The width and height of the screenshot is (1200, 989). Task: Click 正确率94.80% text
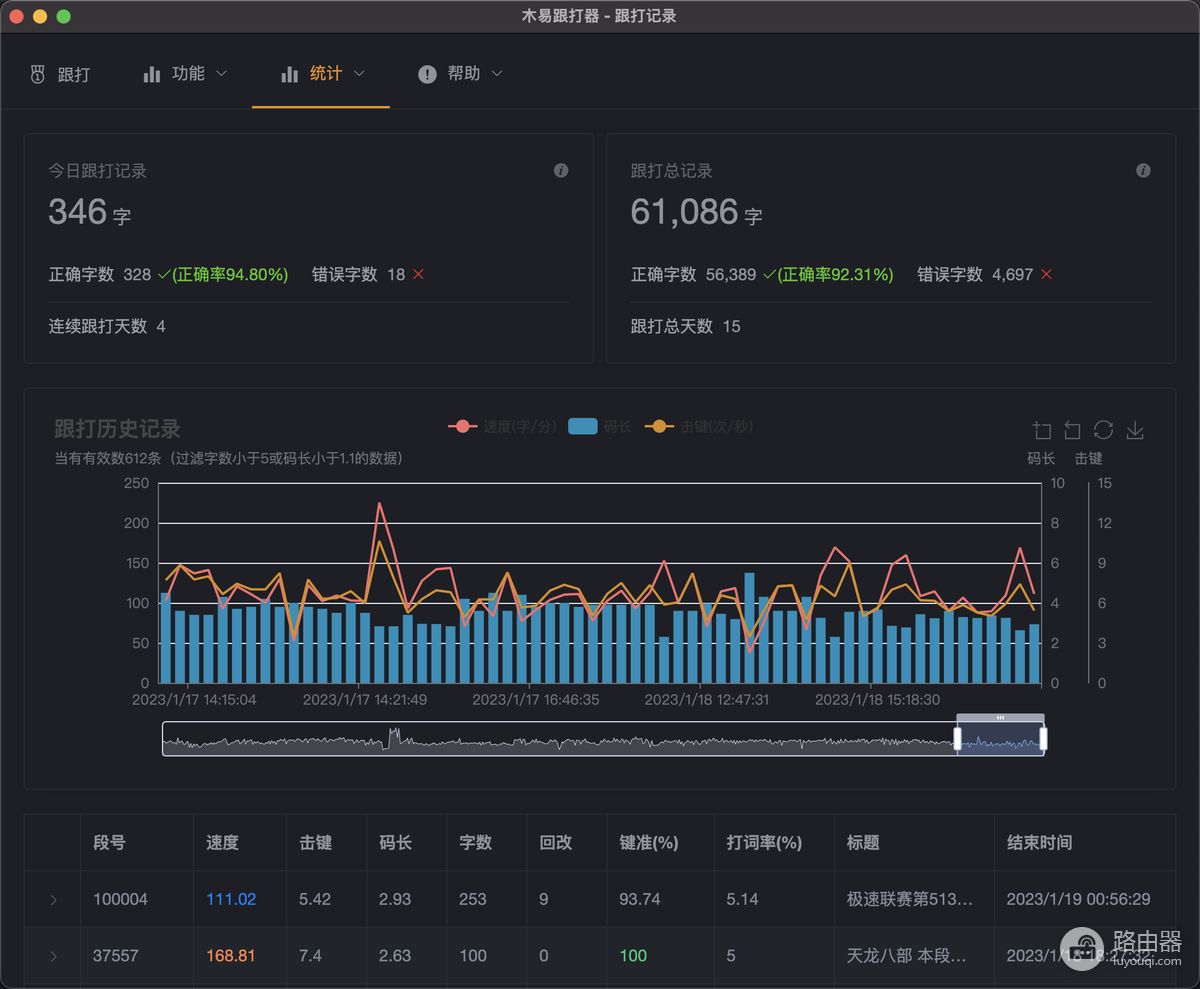(x=230, y=274)
